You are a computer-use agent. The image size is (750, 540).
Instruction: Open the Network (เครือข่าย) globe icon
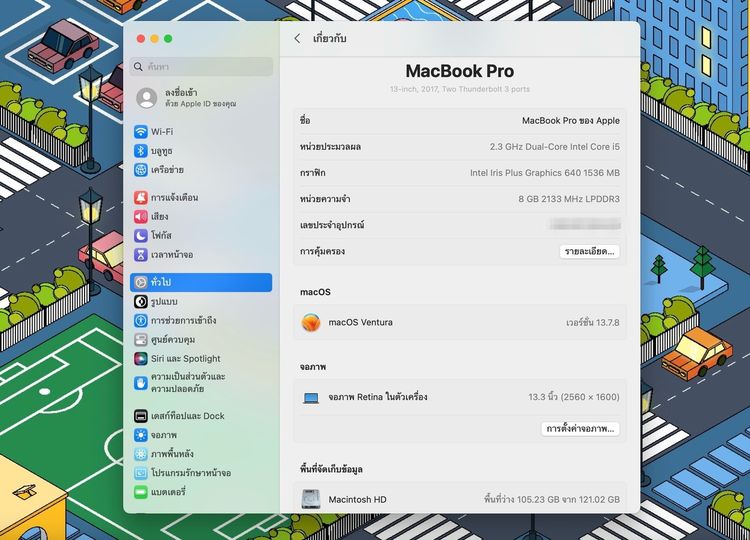tap(141, 170)
